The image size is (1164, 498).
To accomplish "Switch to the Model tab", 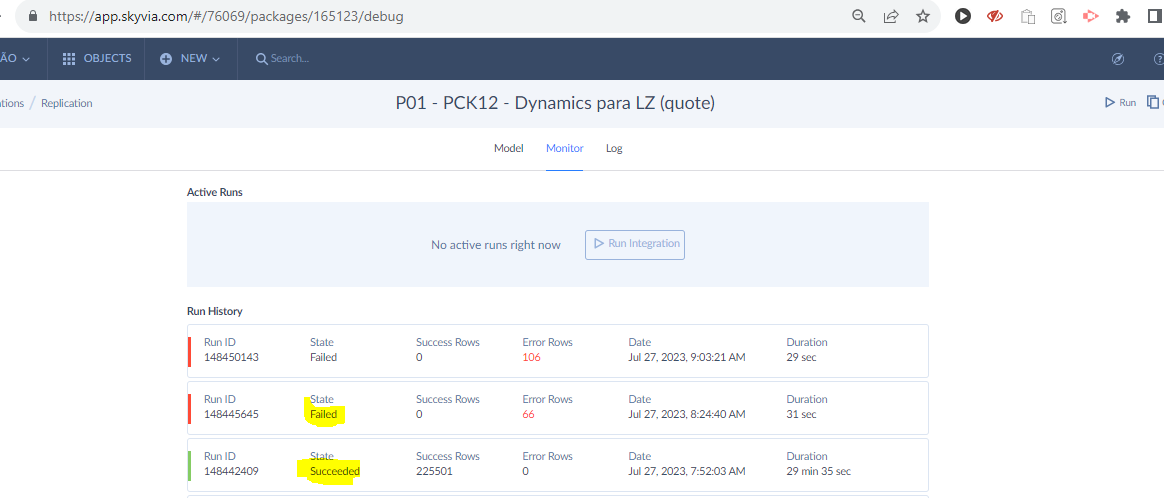I will point(509,148).
